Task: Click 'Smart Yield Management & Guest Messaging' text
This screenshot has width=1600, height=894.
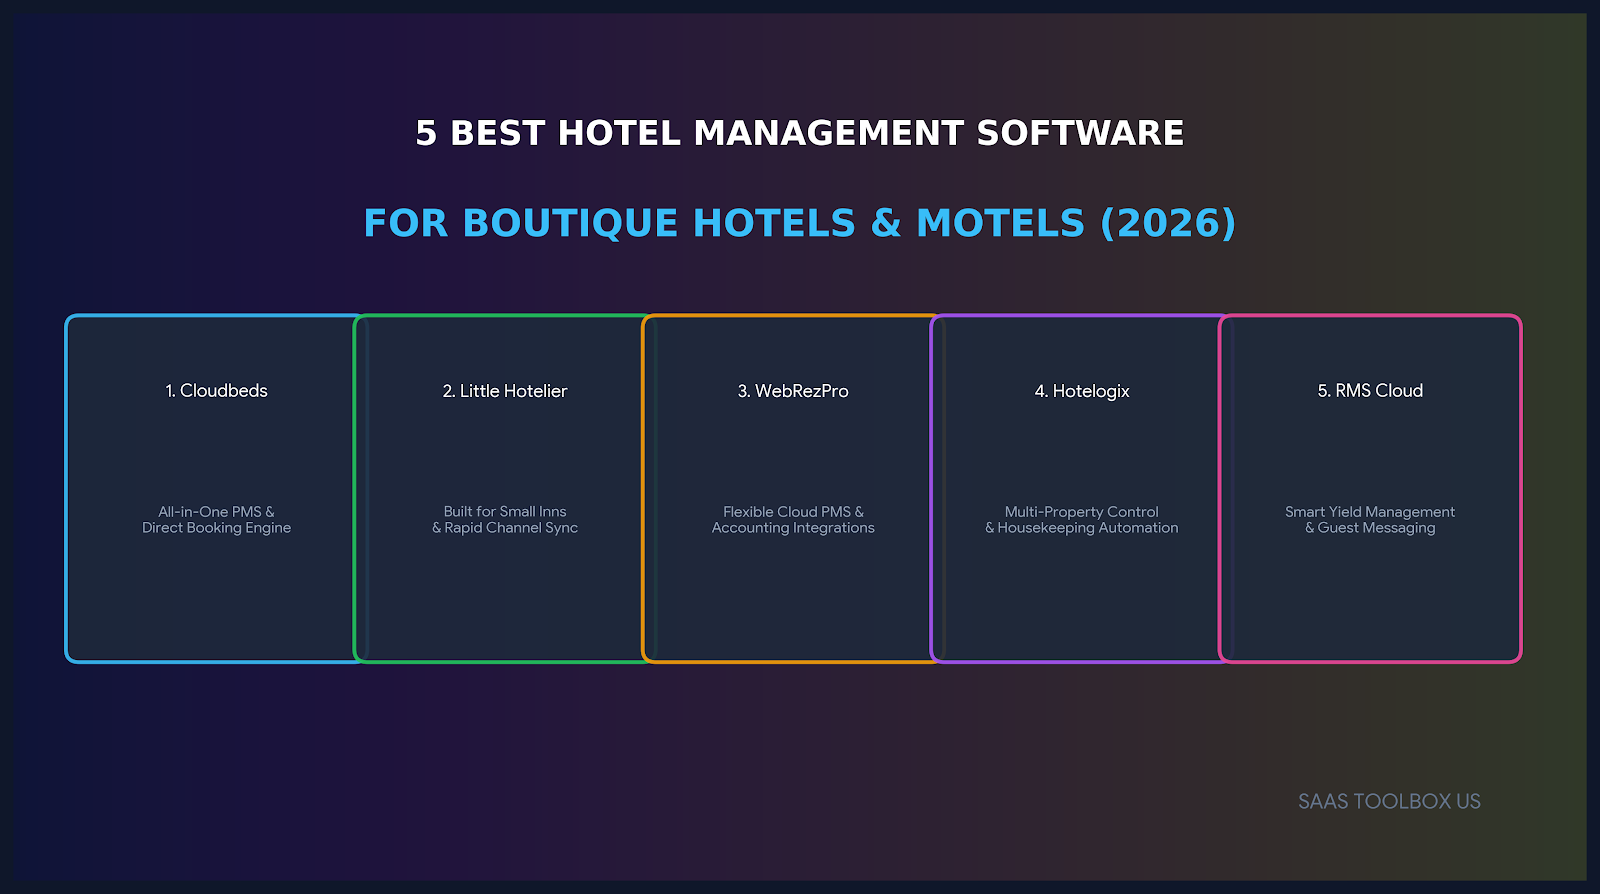Action: pos(1370,520)
